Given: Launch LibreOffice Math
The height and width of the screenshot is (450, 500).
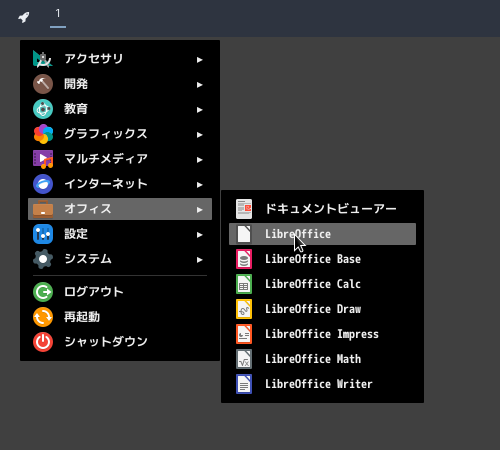Looking at the screenshot, I should click(x=322, y=359).
